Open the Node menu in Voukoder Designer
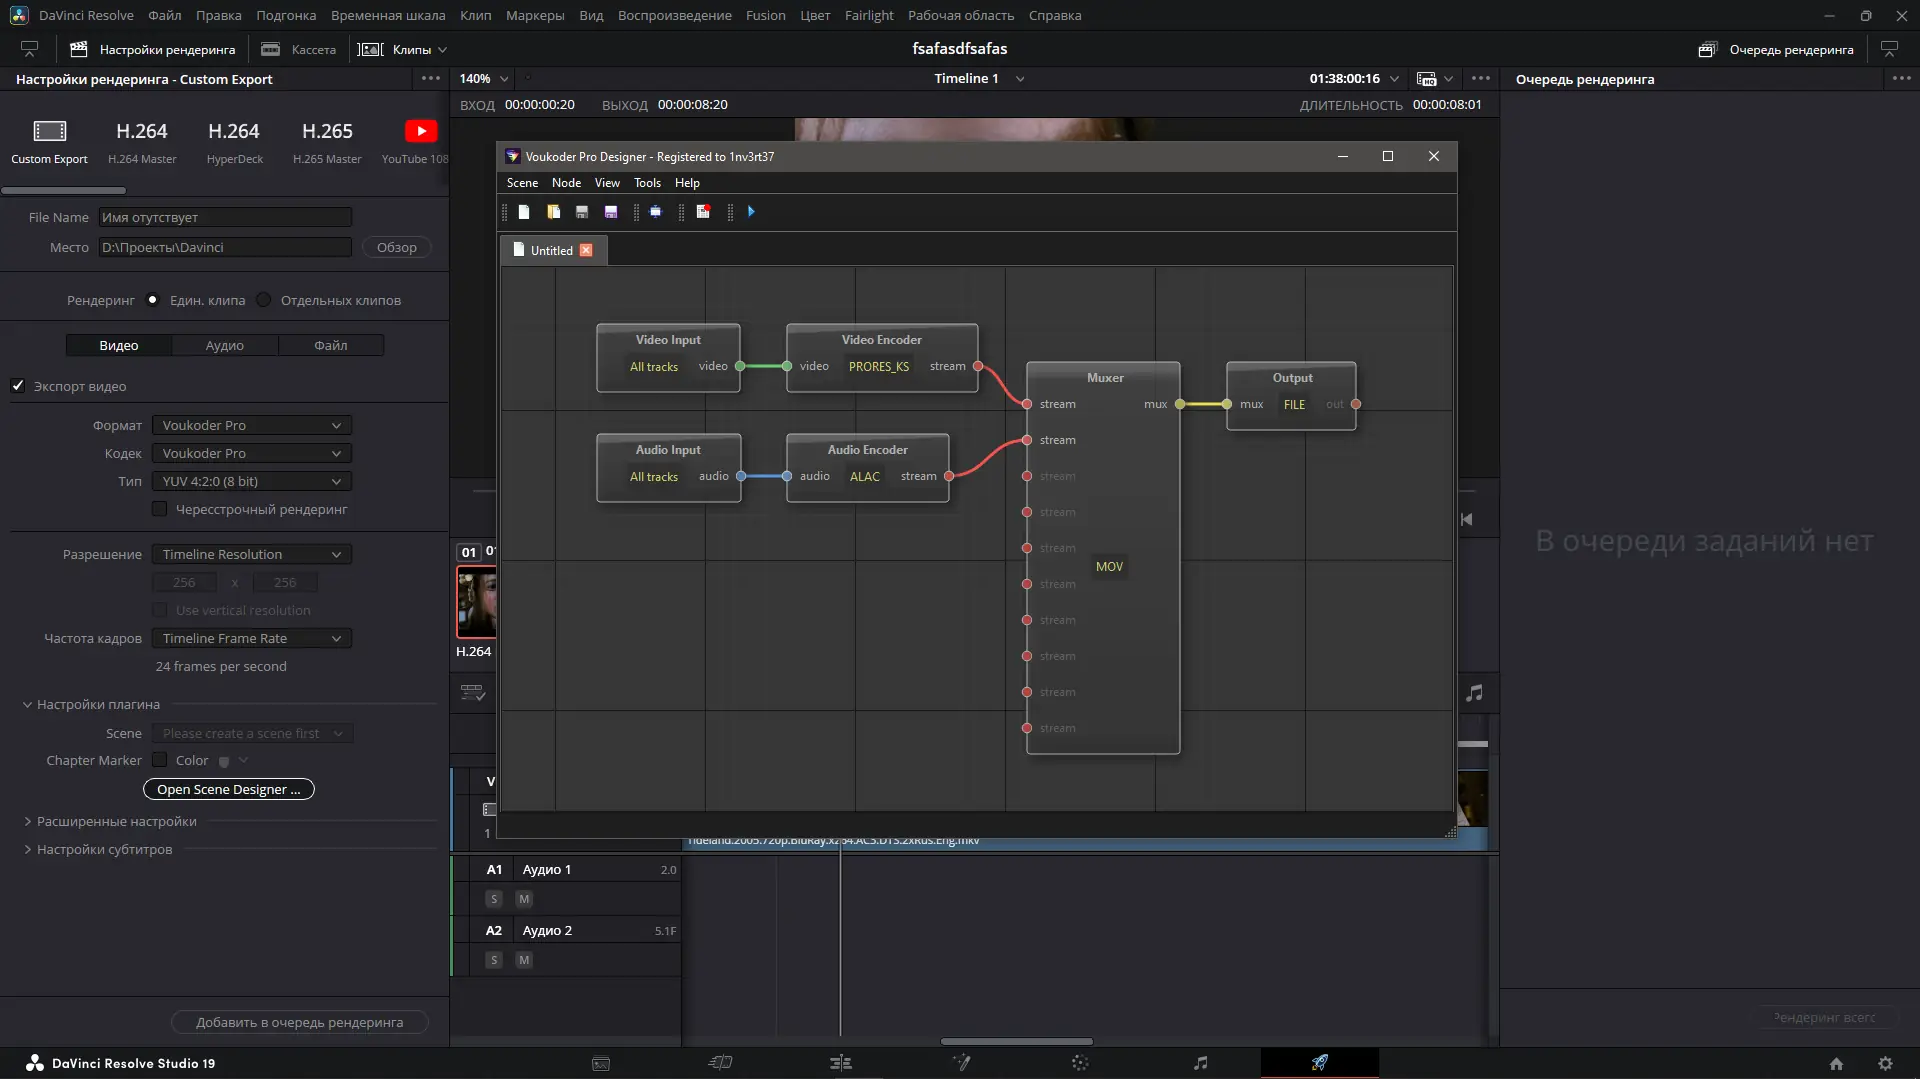 pos(566,183)
